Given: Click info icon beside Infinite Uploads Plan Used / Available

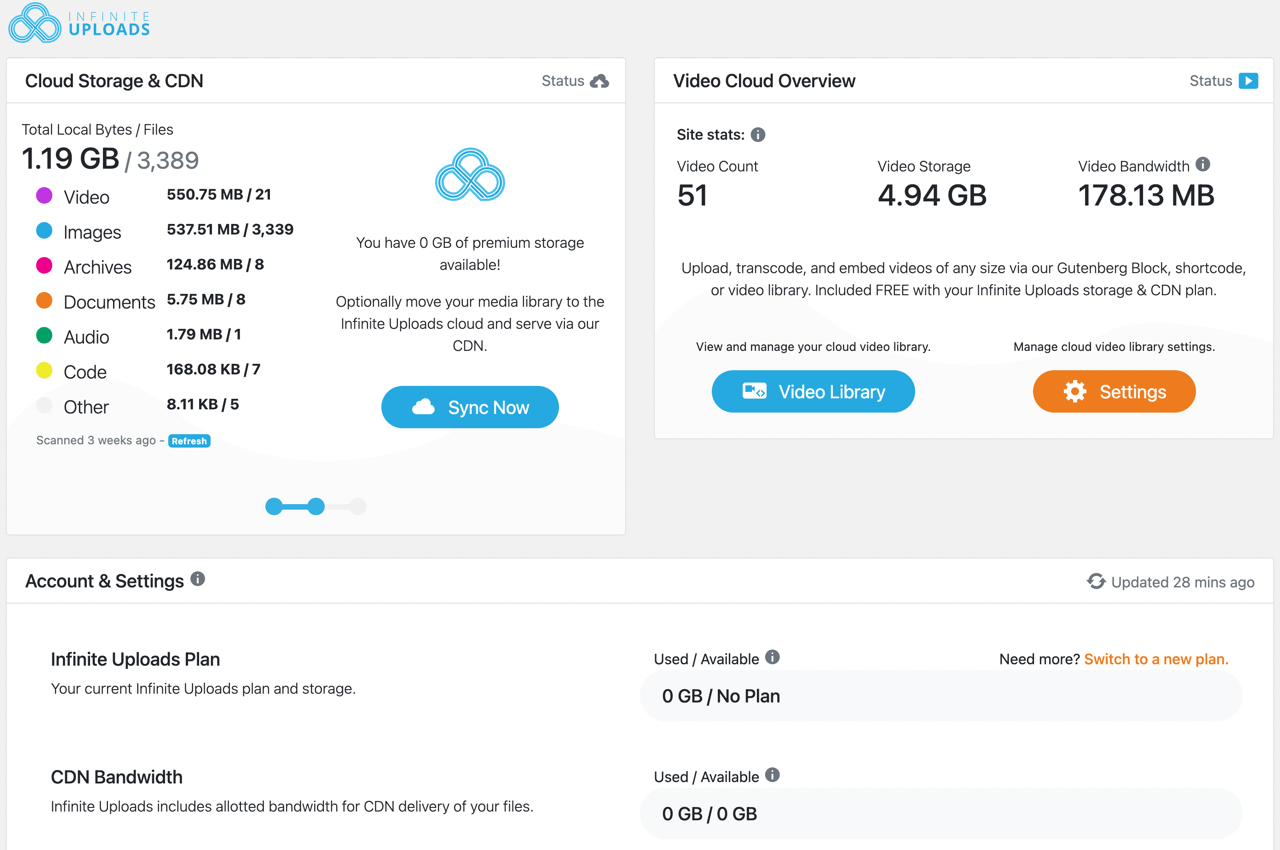Looking at the screenshot, I should [x=772, y=657].
